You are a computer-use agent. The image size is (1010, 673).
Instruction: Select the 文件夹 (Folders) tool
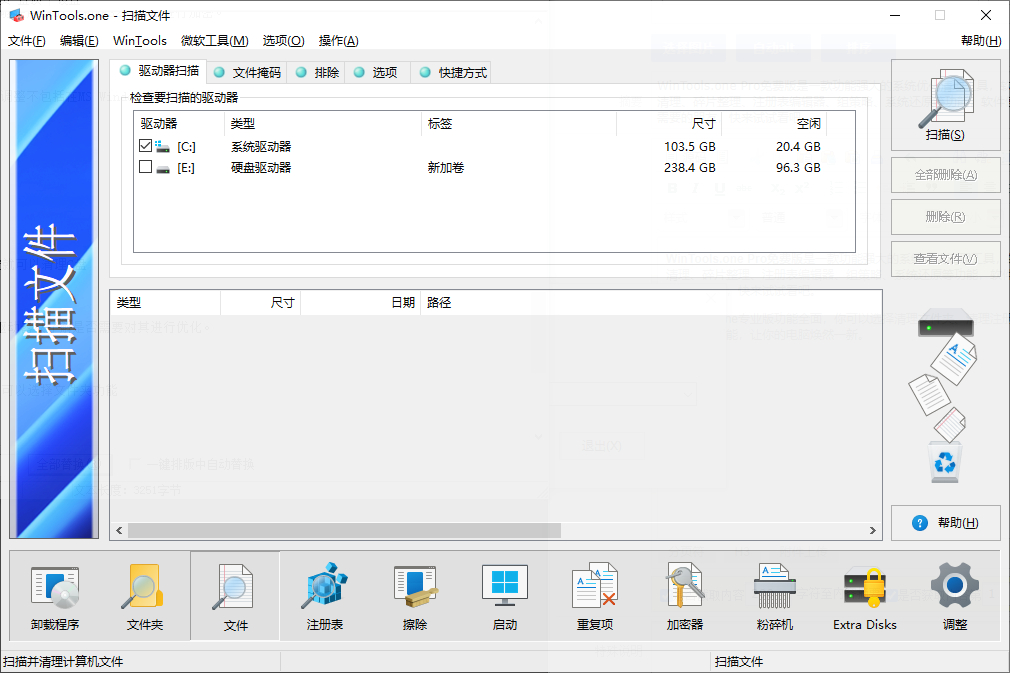pos(144,596)
